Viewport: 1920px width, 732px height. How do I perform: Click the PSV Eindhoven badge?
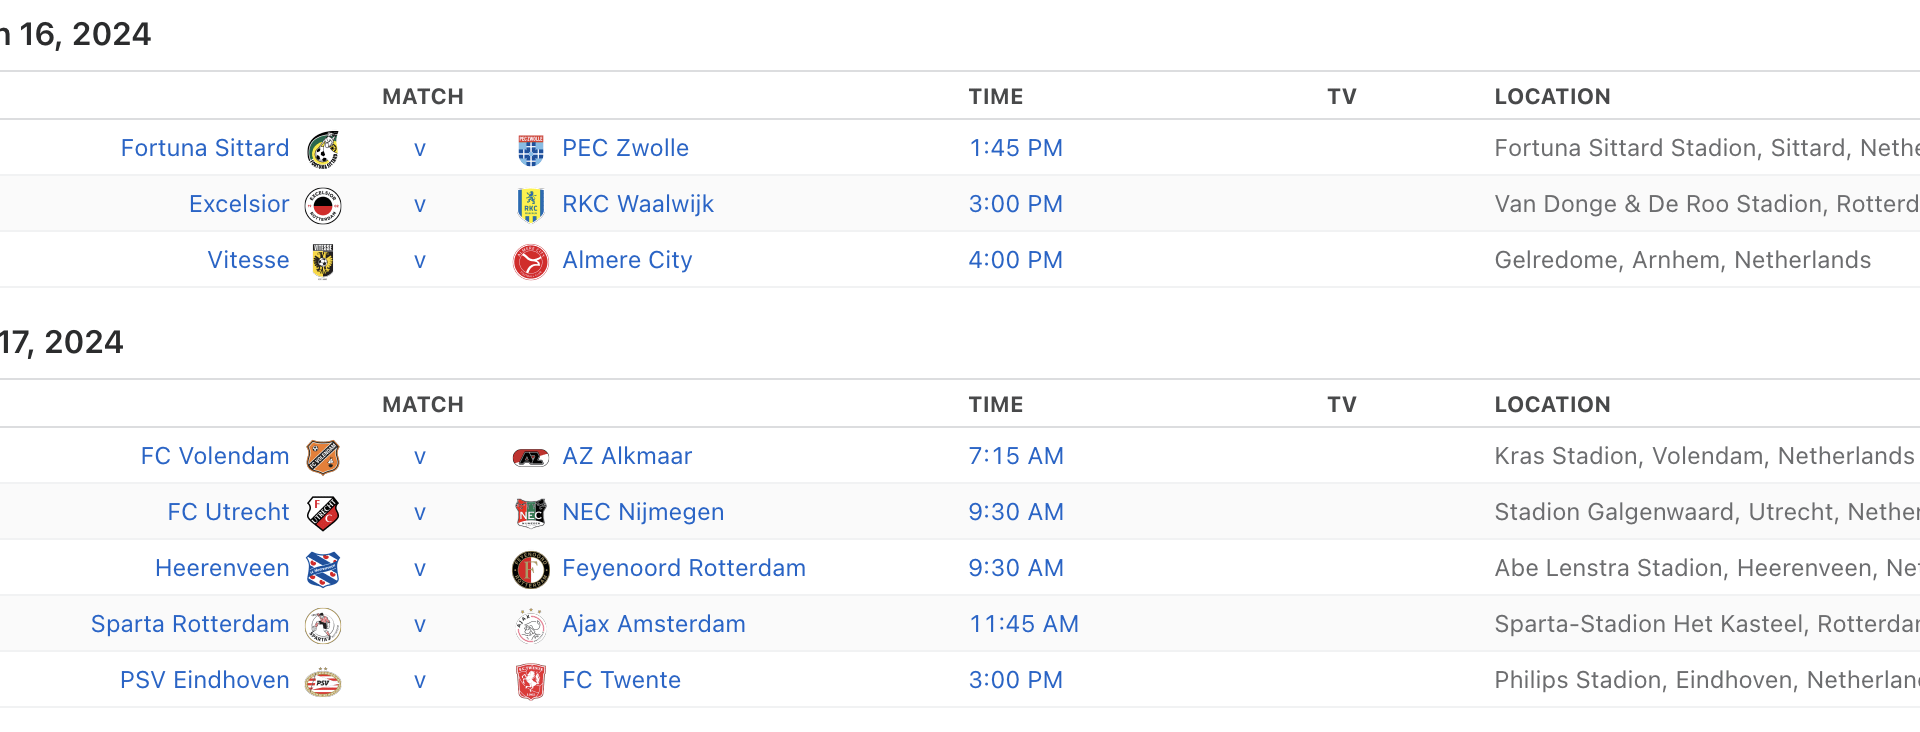click(323, 681)
